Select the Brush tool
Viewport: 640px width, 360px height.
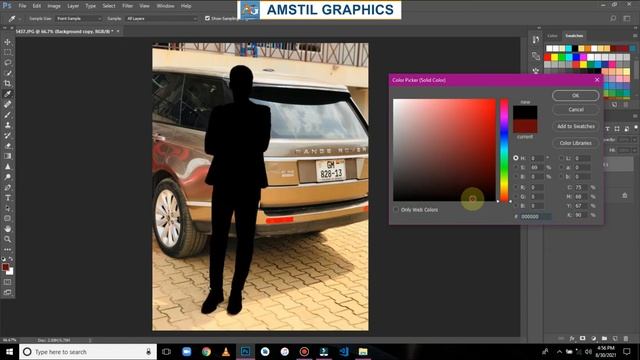pos(7,115)
